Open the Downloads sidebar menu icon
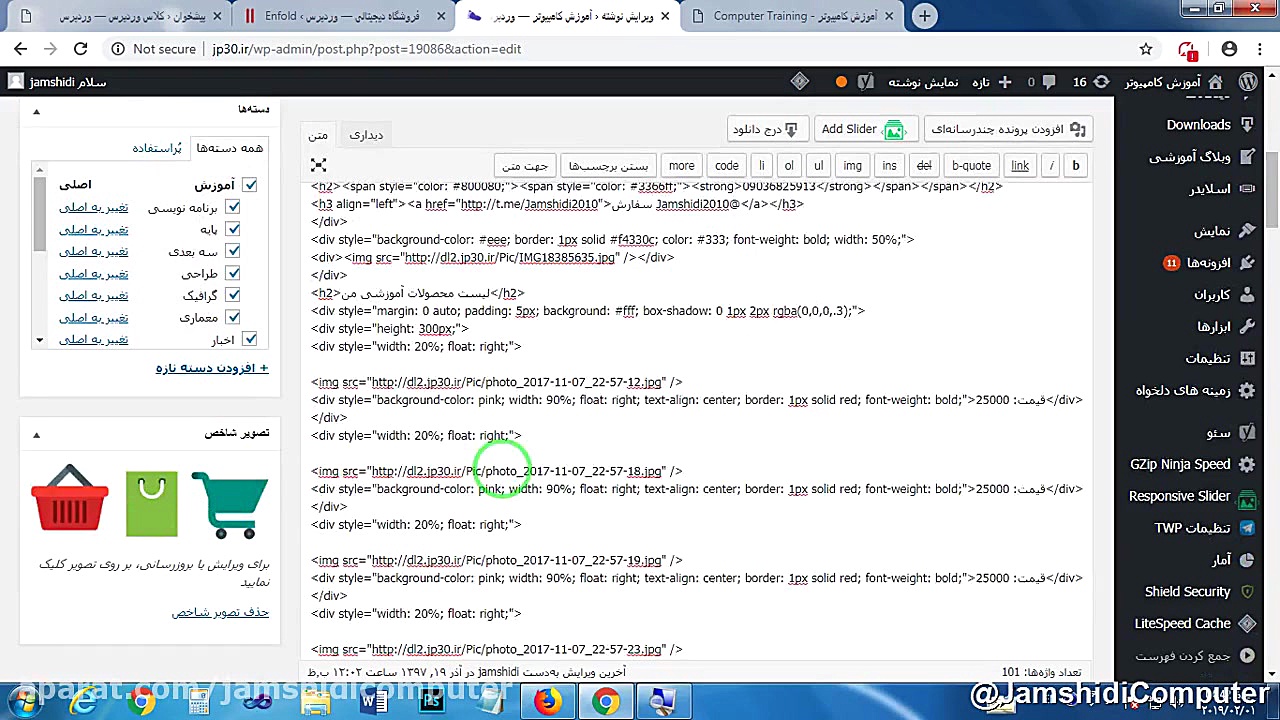The height and width of the screenshot is (720, 1280). (x=1246, y=125)
